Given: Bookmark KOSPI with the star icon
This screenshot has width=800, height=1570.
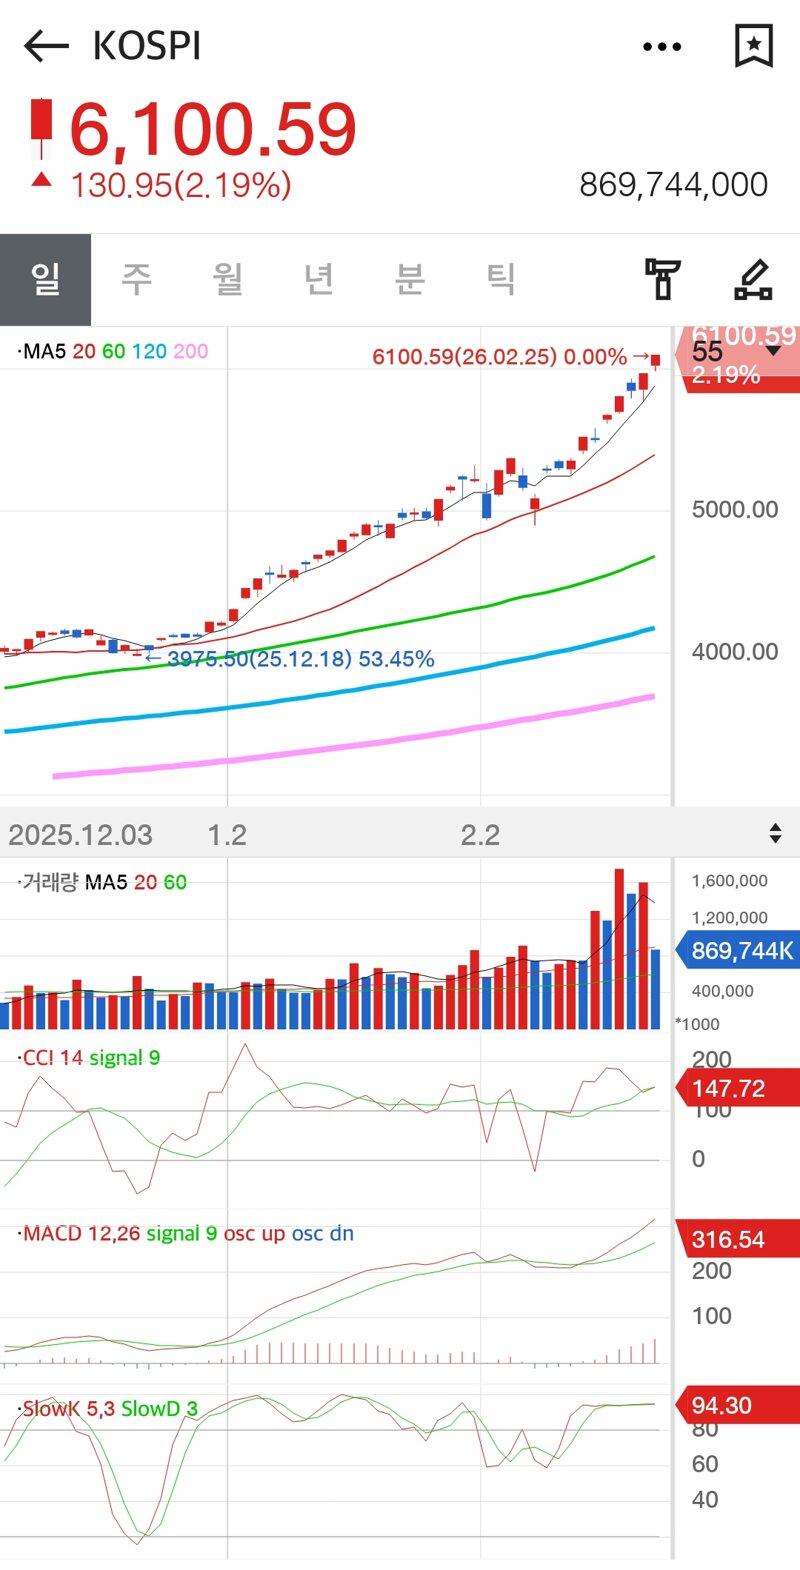Looking at the screenshot, I should coord(754,46).
